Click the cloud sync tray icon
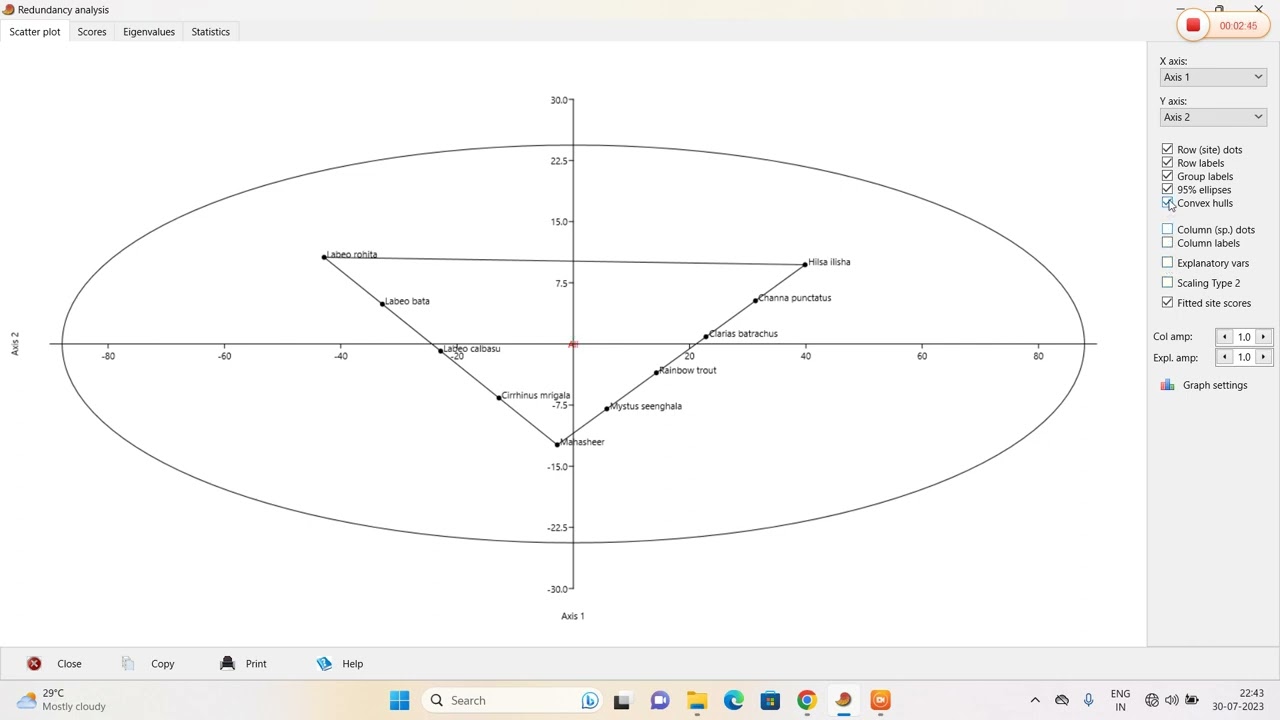 1062,701
